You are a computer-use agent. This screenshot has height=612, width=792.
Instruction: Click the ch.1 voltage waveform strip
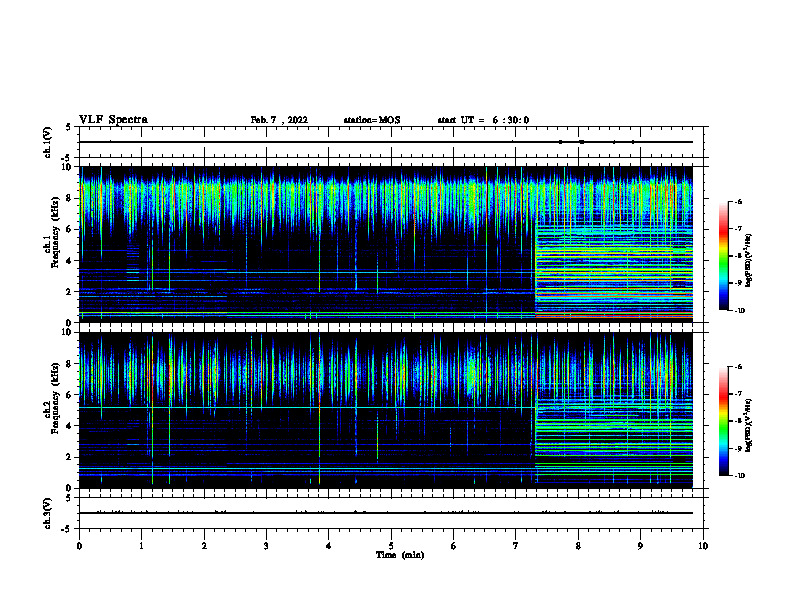pos(391,142)
